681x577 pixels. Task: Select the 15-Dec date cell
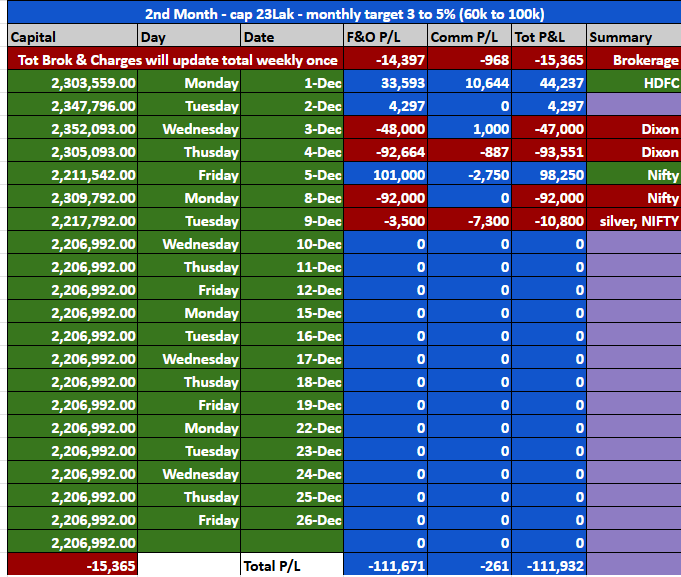[x=292, y=313]
